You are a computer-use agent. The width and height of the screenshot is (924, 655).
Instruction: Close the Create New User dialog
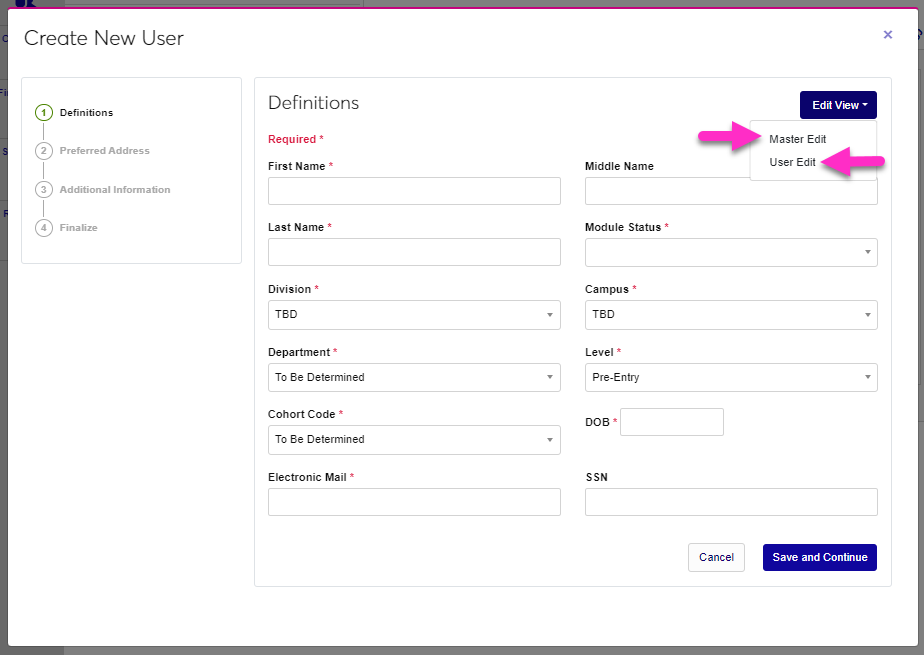[887, 35]
